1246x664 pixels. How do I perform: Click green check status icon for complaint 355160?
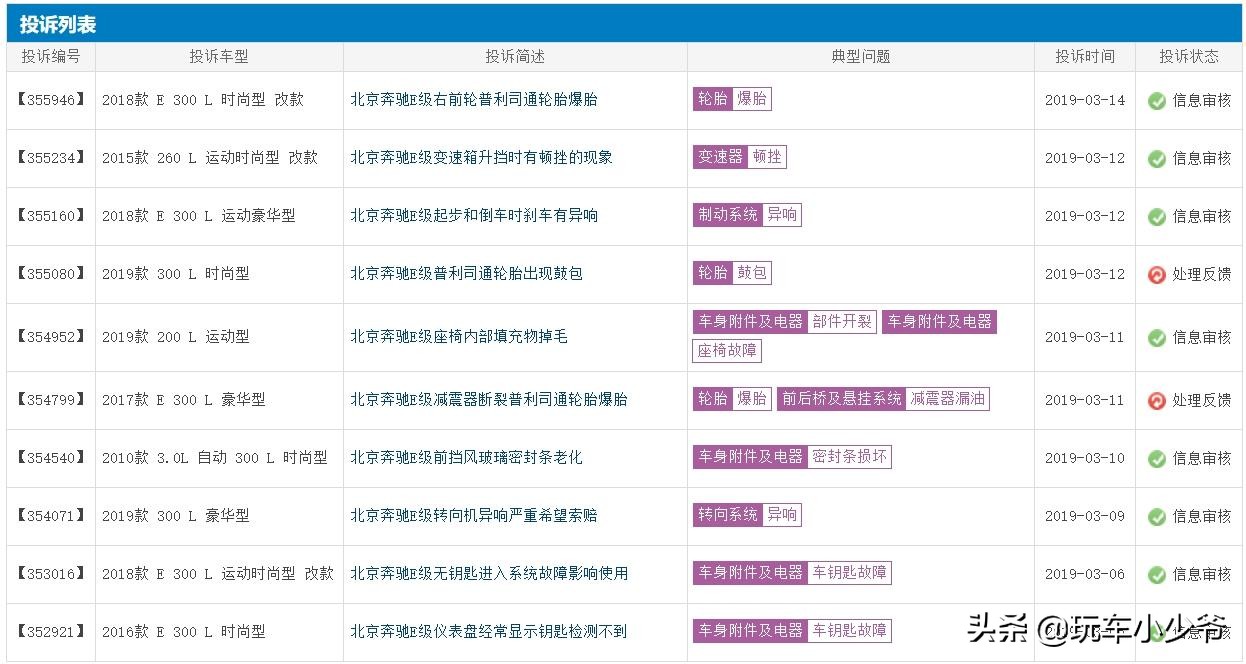[x=1157, y=217]
